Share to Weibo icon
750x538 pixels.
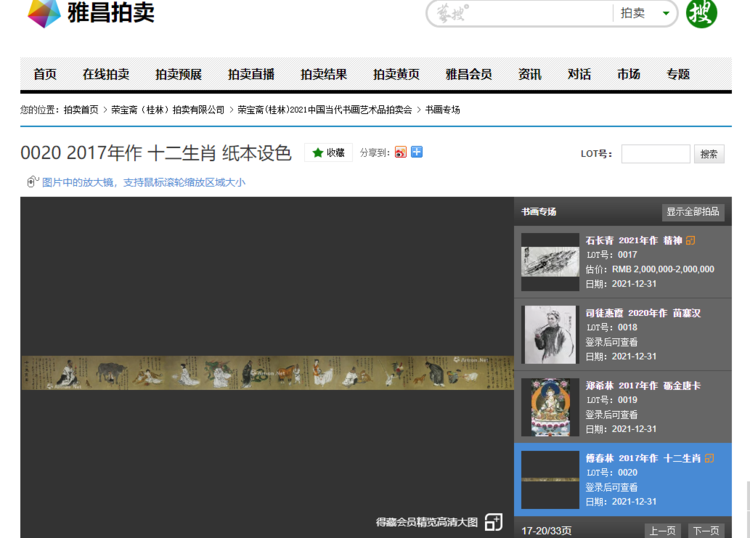tap(401, 152)
